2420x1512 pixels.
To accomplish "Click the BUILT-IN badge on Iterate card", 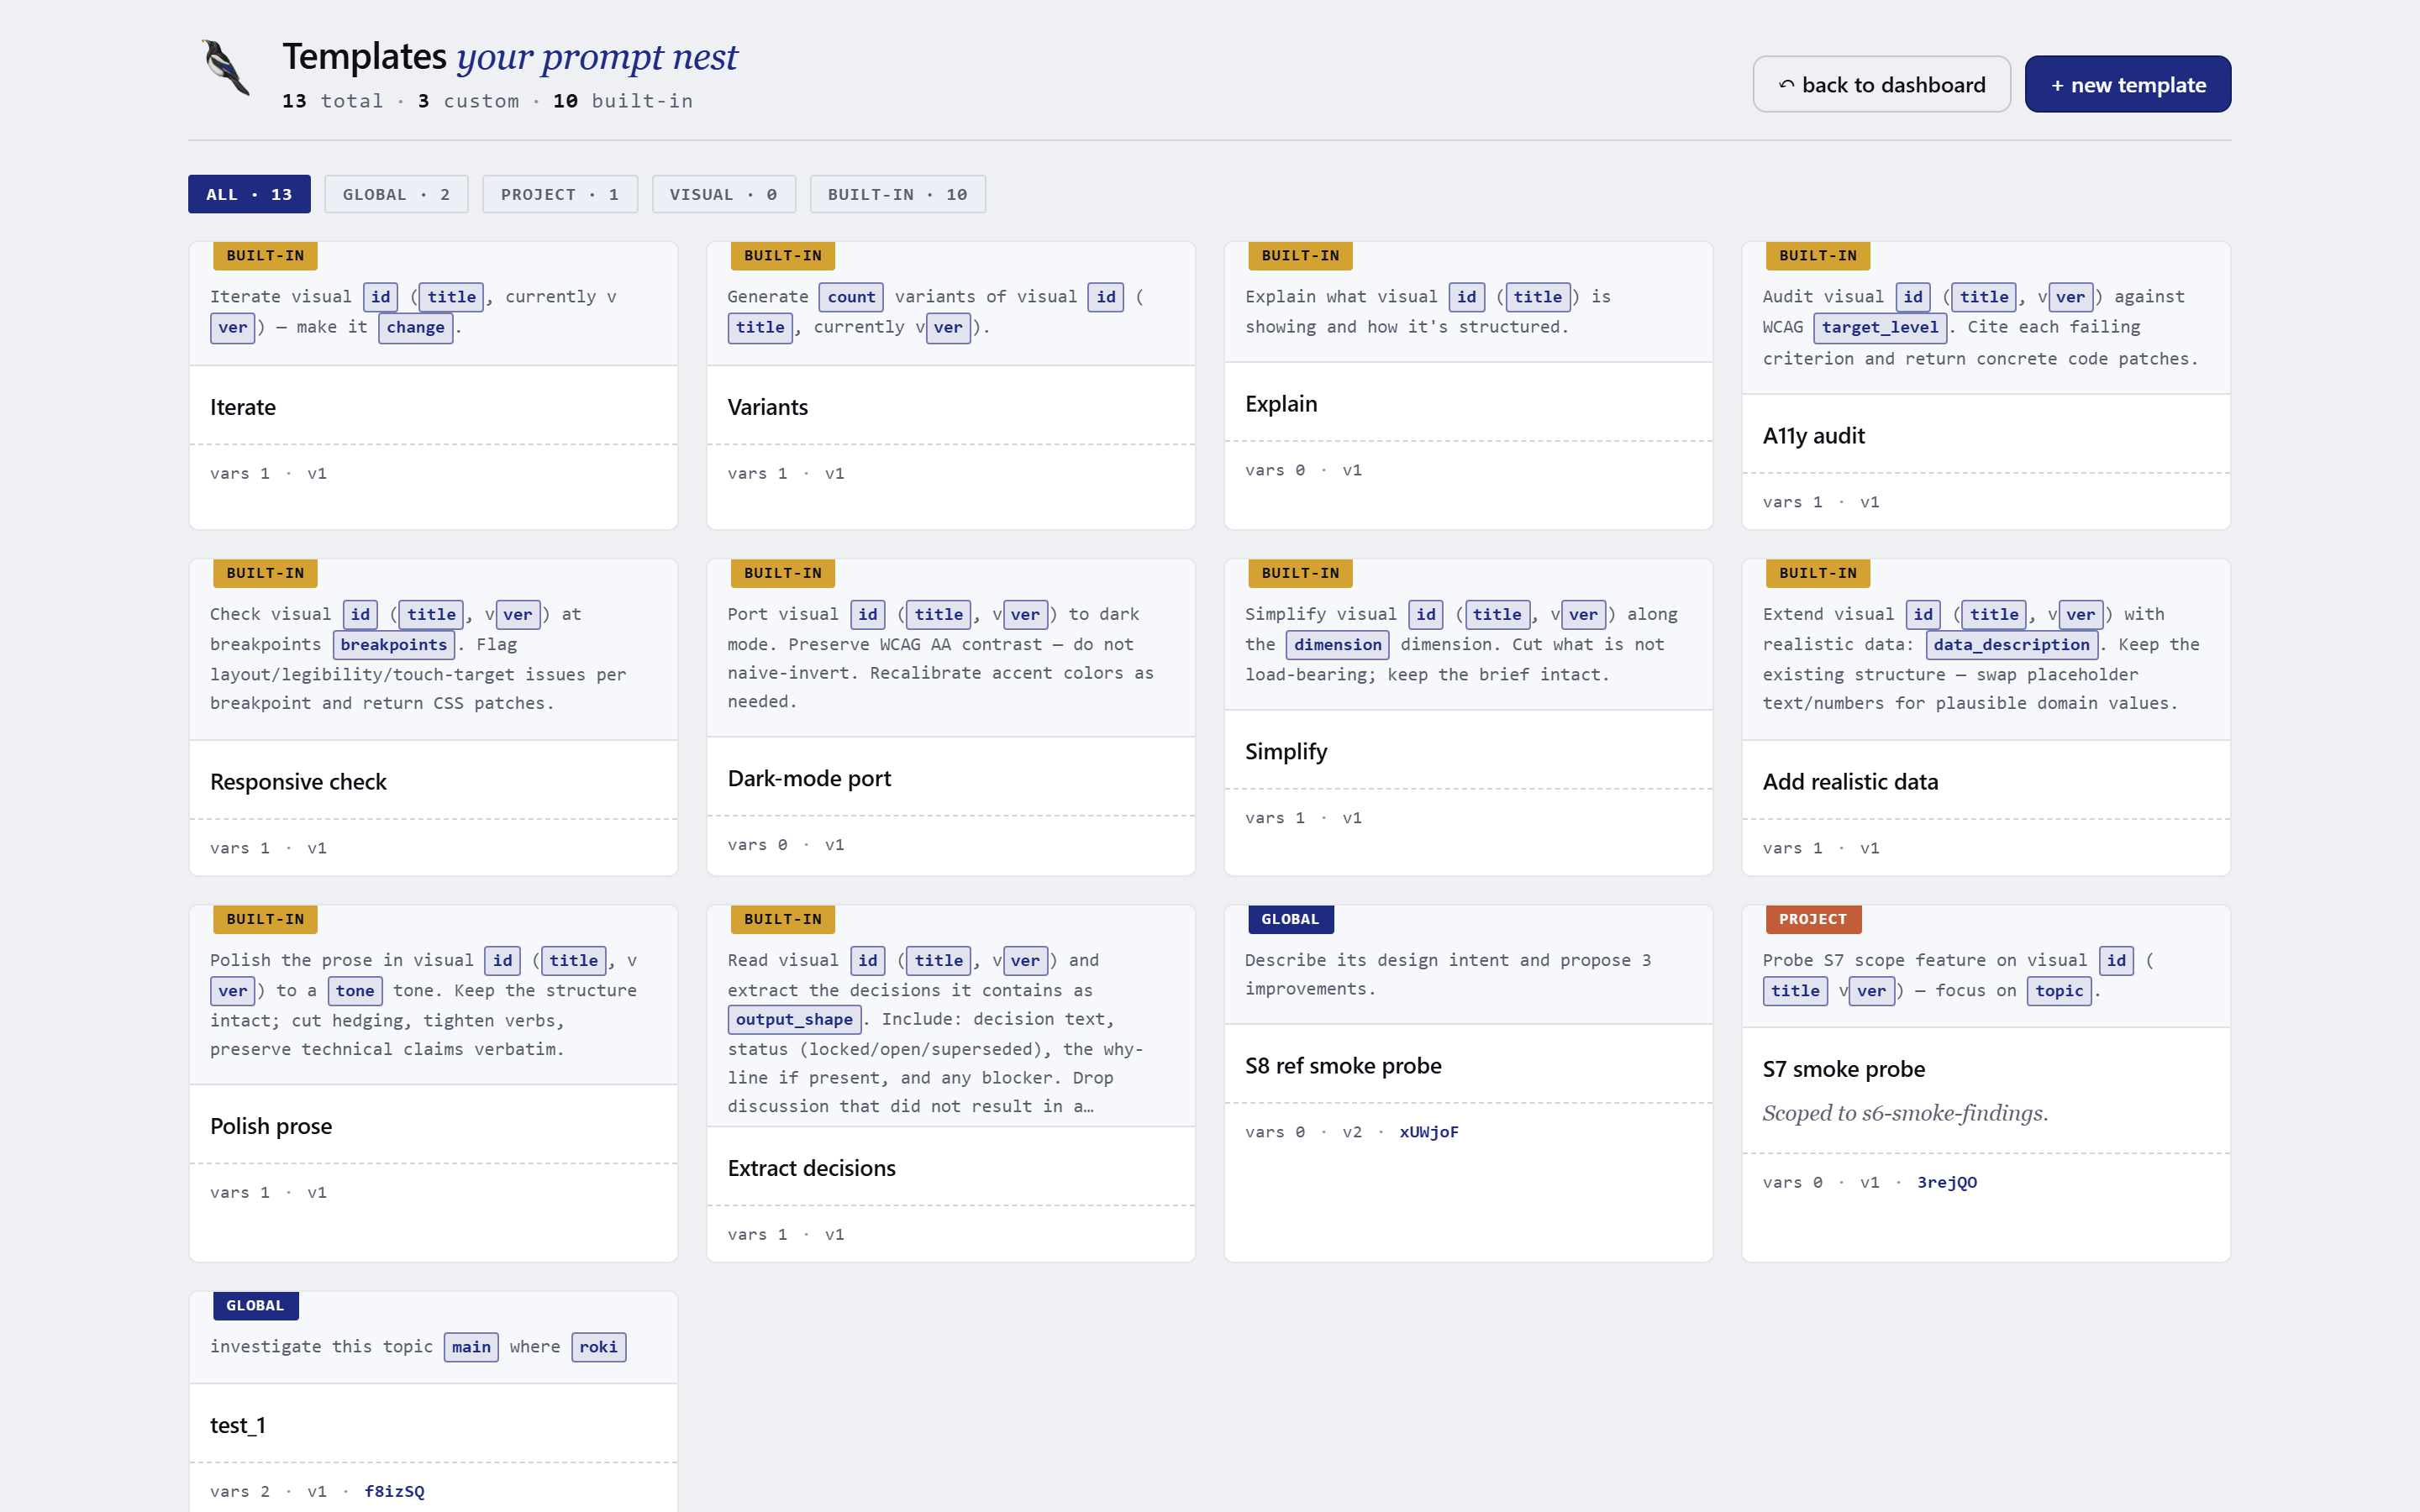I will click(x=265, y=256).
